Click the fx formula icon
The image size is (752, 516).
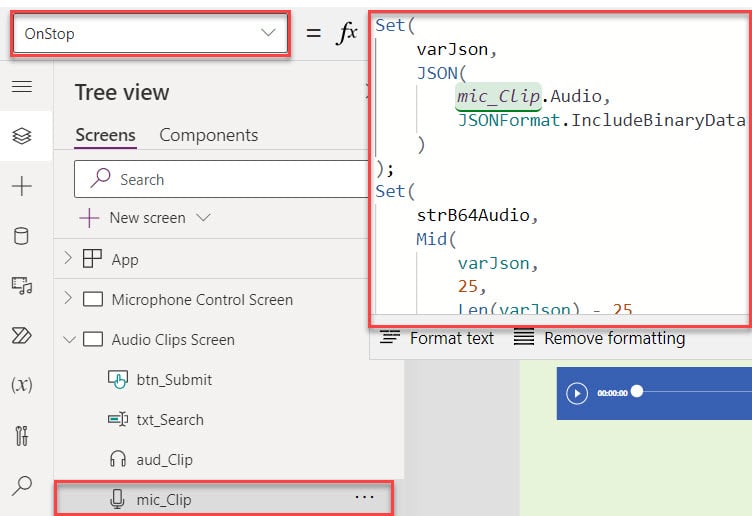pos(347,34)
